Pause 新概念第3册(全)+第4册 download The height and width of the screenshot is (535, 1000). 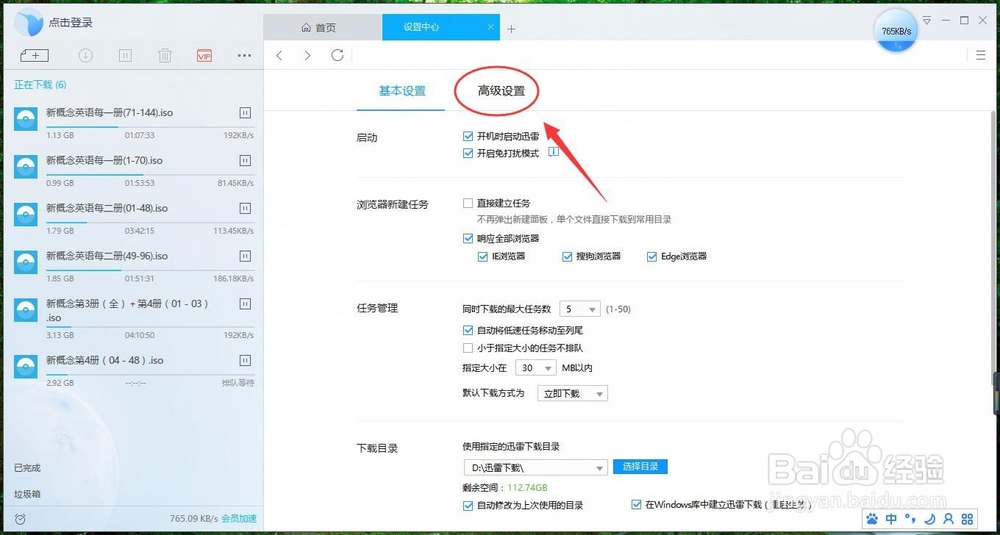coord(245,304)
